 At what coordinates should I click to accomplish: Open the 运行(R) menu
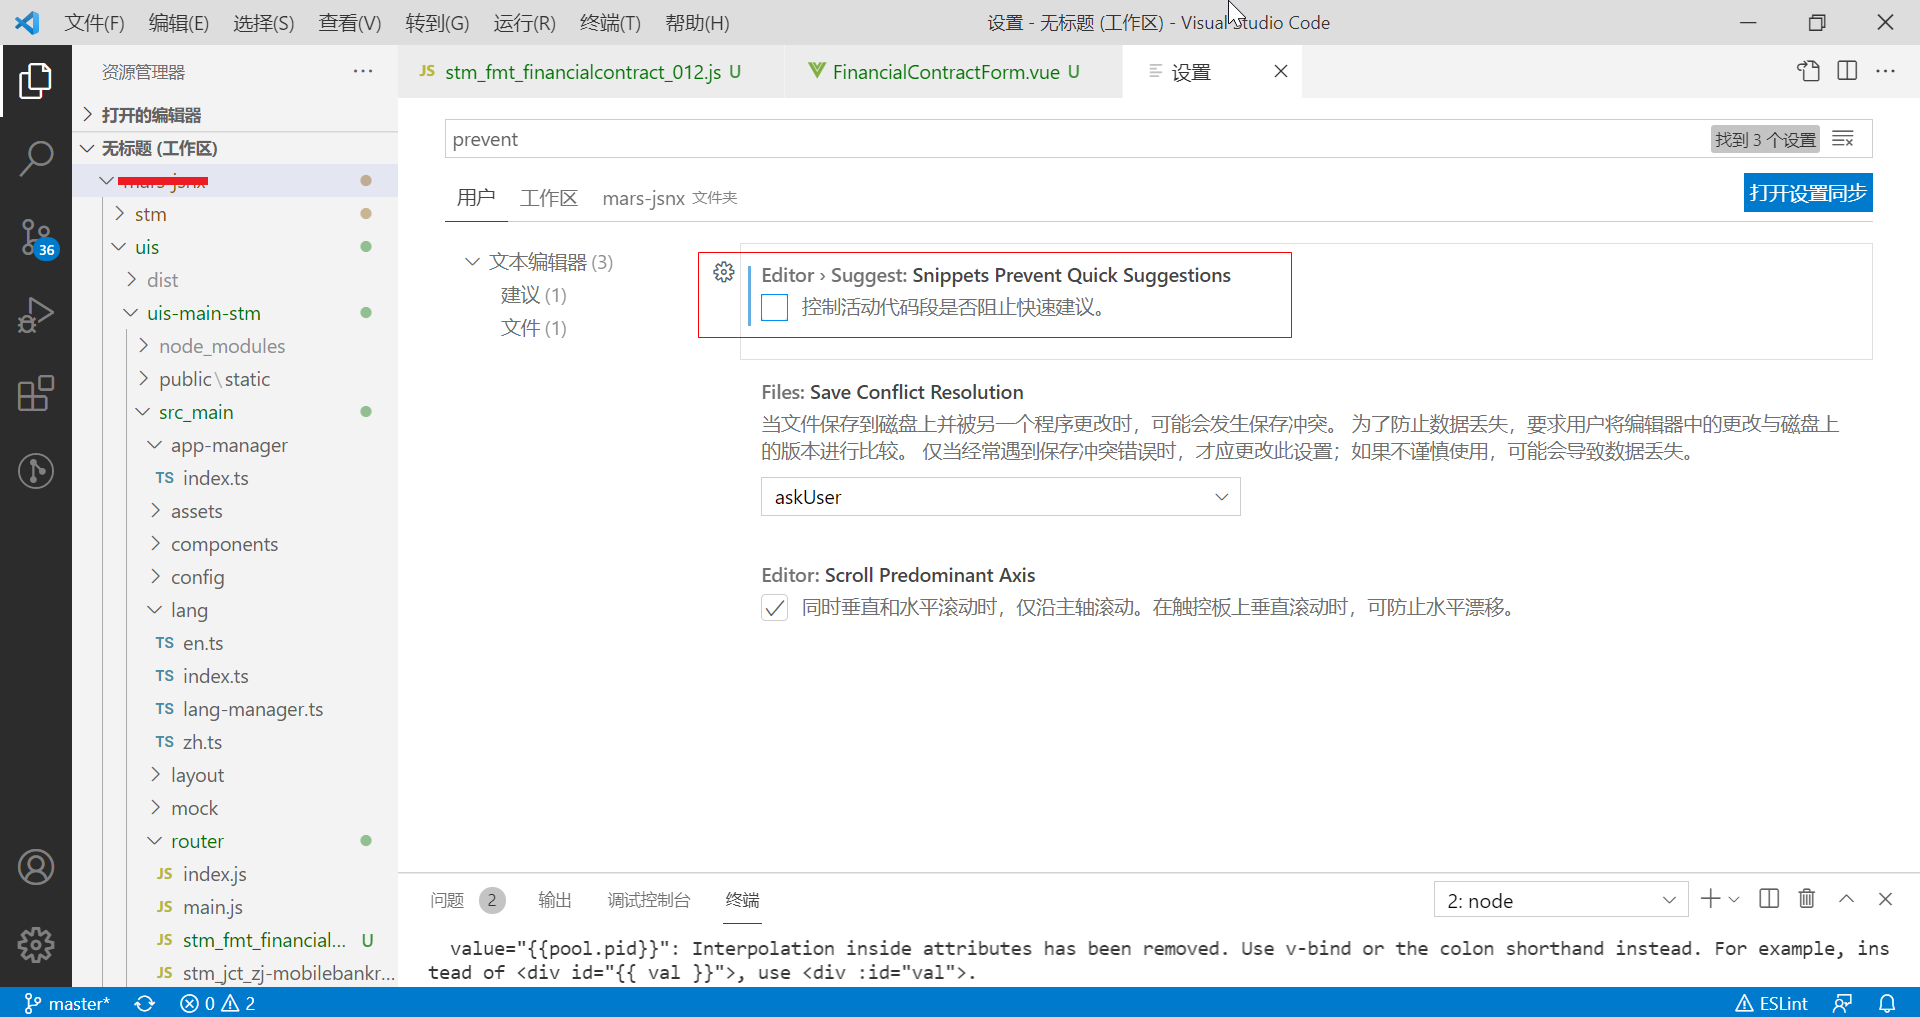pyautogui.click(x=523, y=22)
